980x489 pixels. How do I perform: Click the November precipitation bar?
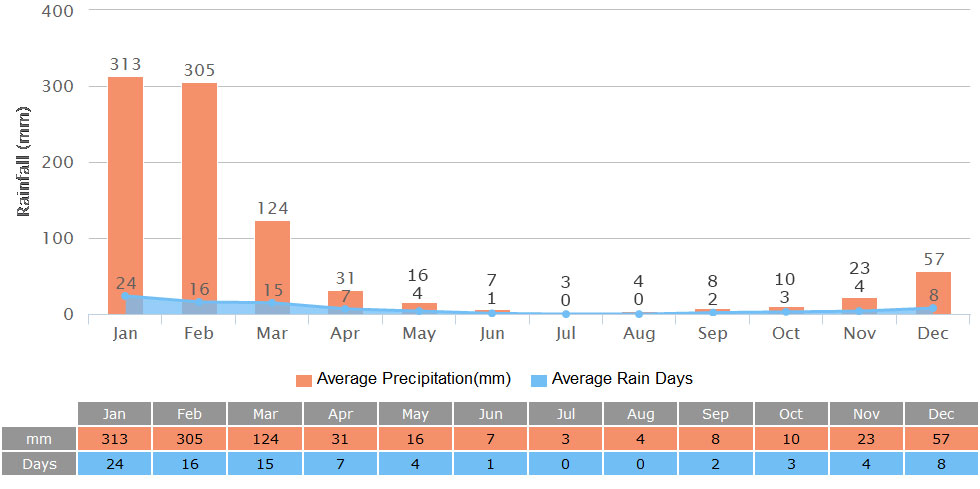pyautogui.click(x=859, y=304)
